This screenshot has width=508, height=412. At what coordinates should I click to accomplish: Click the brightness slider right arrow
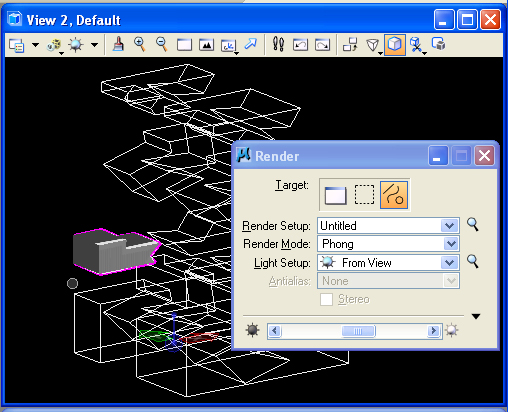[x=433, y=331]
